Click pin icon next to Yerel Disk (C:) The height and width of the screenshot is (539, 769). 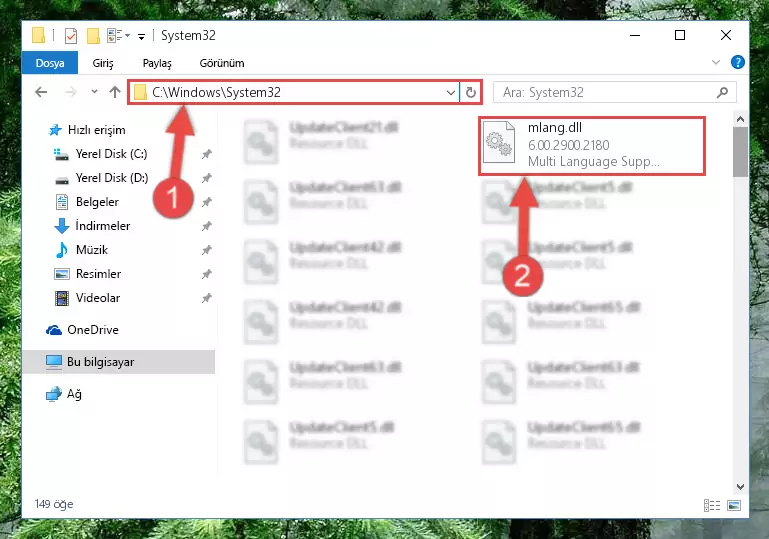pos(206,154)
